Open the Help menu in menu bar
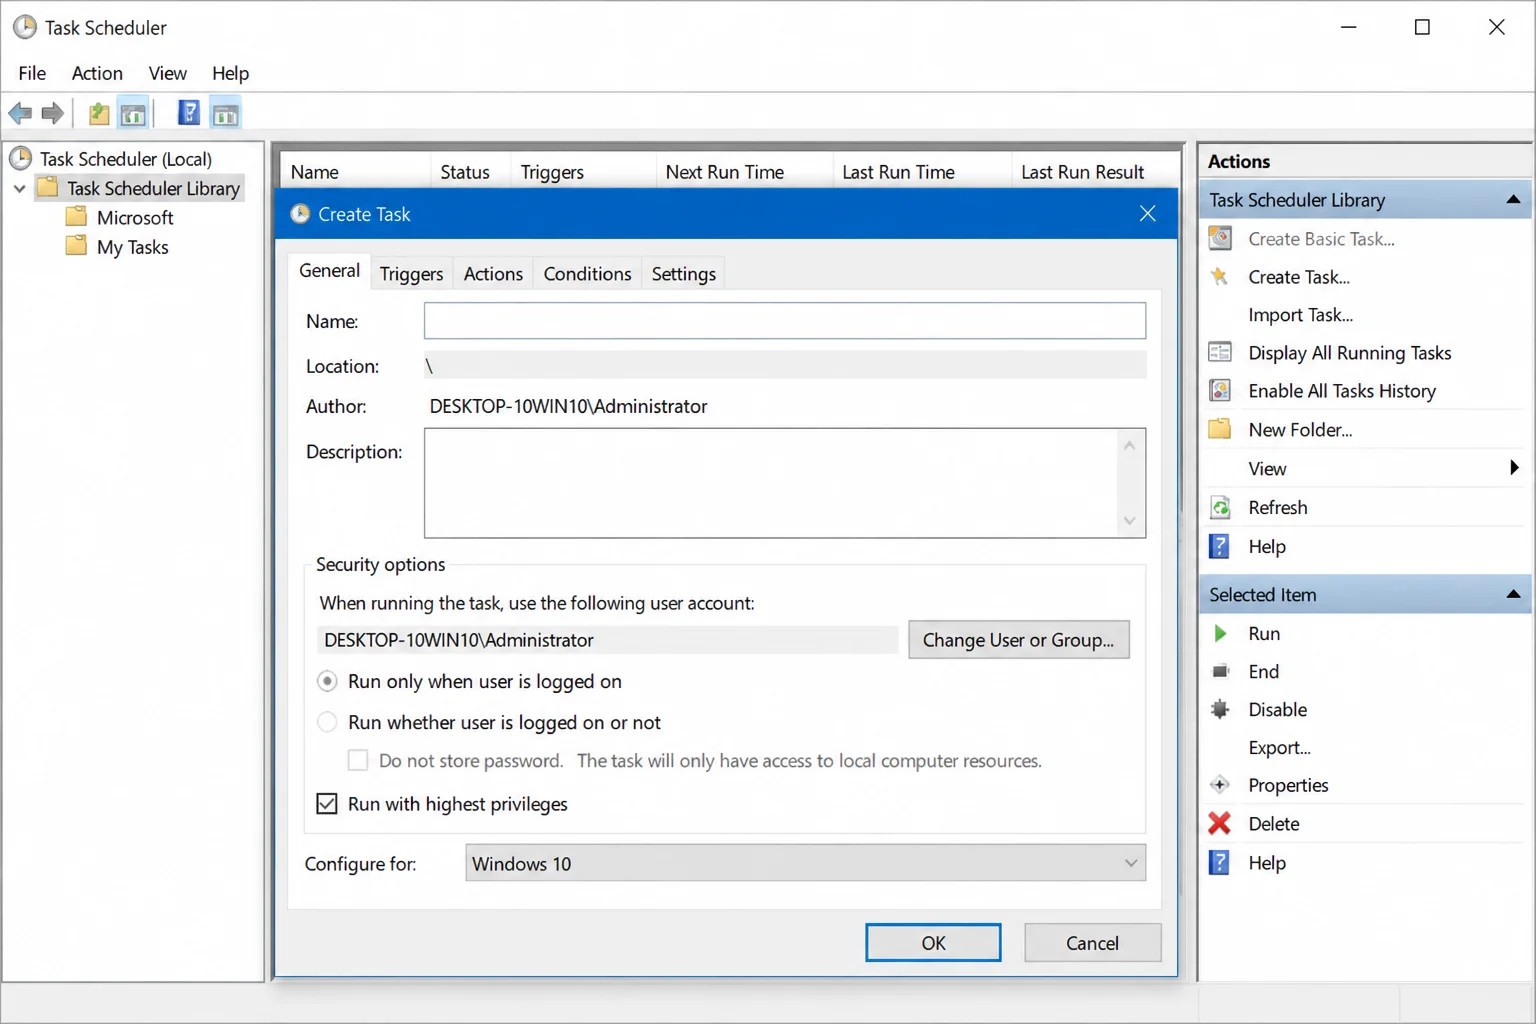Screen dimensions: 1536x1024 click(x=230, y=73)
